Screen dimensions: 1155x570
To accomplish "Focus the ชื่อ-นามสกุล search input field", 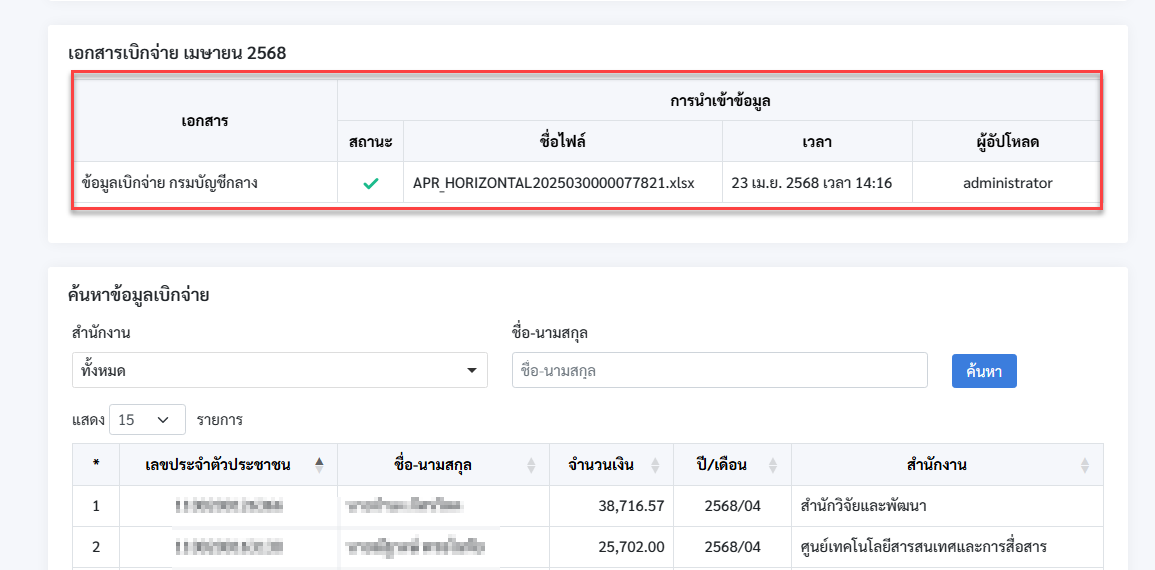I will tap(719, 370).
